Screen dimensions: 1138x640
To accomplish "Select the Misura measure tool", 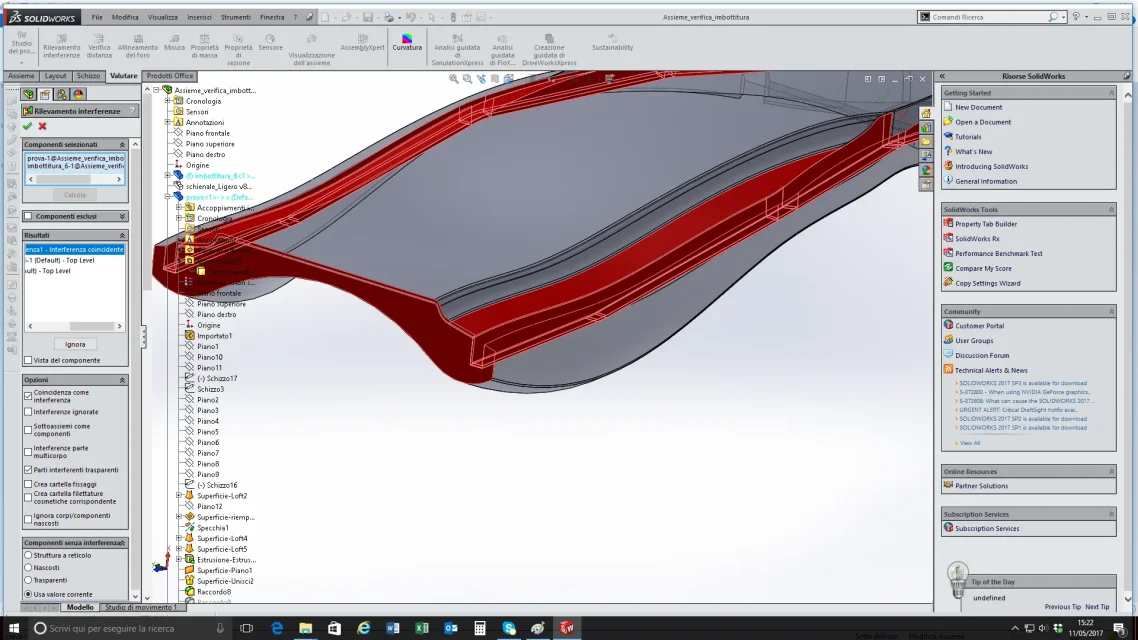I will [174, 42].
